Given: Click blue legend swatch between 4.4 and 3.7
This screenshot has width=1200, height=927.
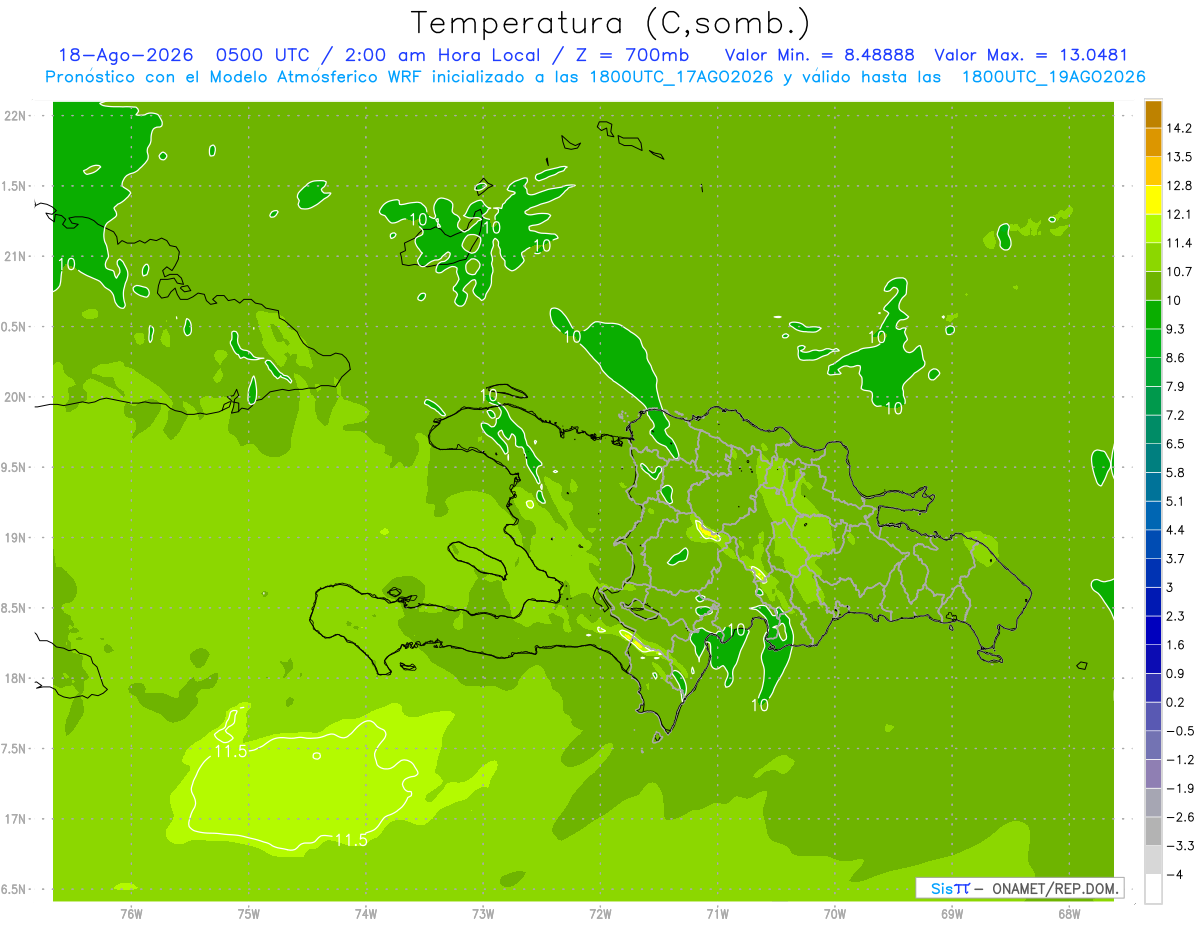Looking at the screenshot, I should click(x=1153, y=545).
